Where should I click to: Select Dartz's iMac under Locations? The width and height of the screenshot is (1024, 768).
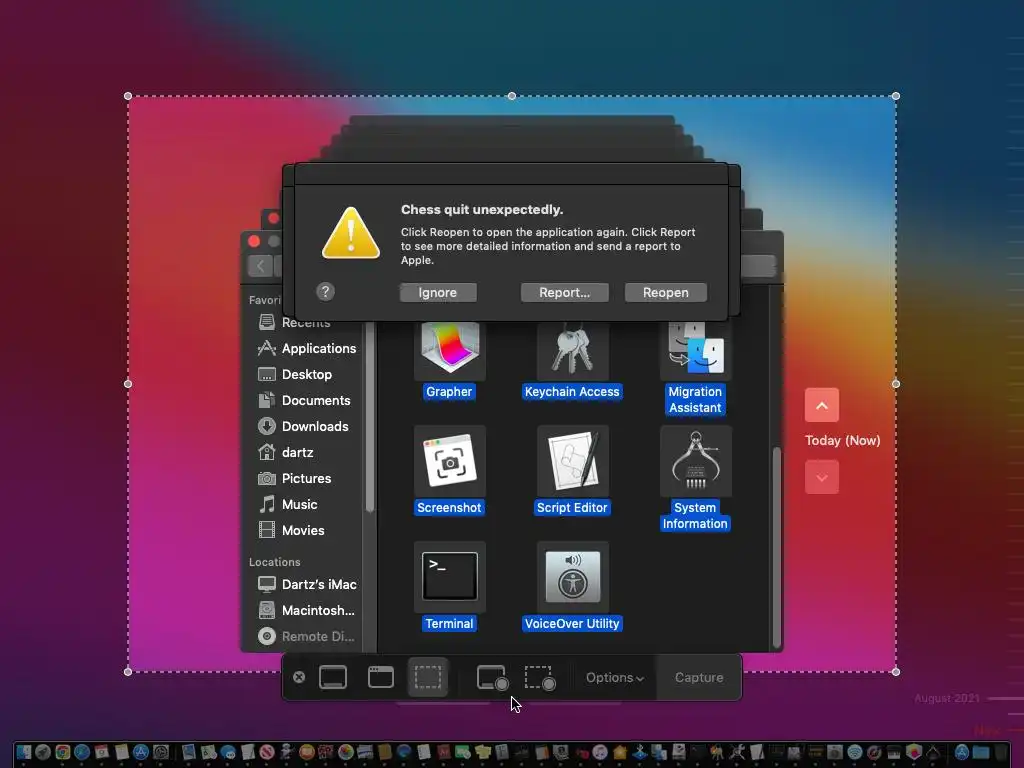[306, 584]
